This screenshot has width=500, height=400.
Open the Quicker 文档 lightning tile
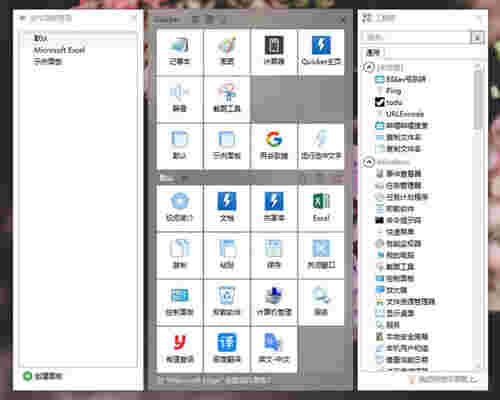(227, 208)
